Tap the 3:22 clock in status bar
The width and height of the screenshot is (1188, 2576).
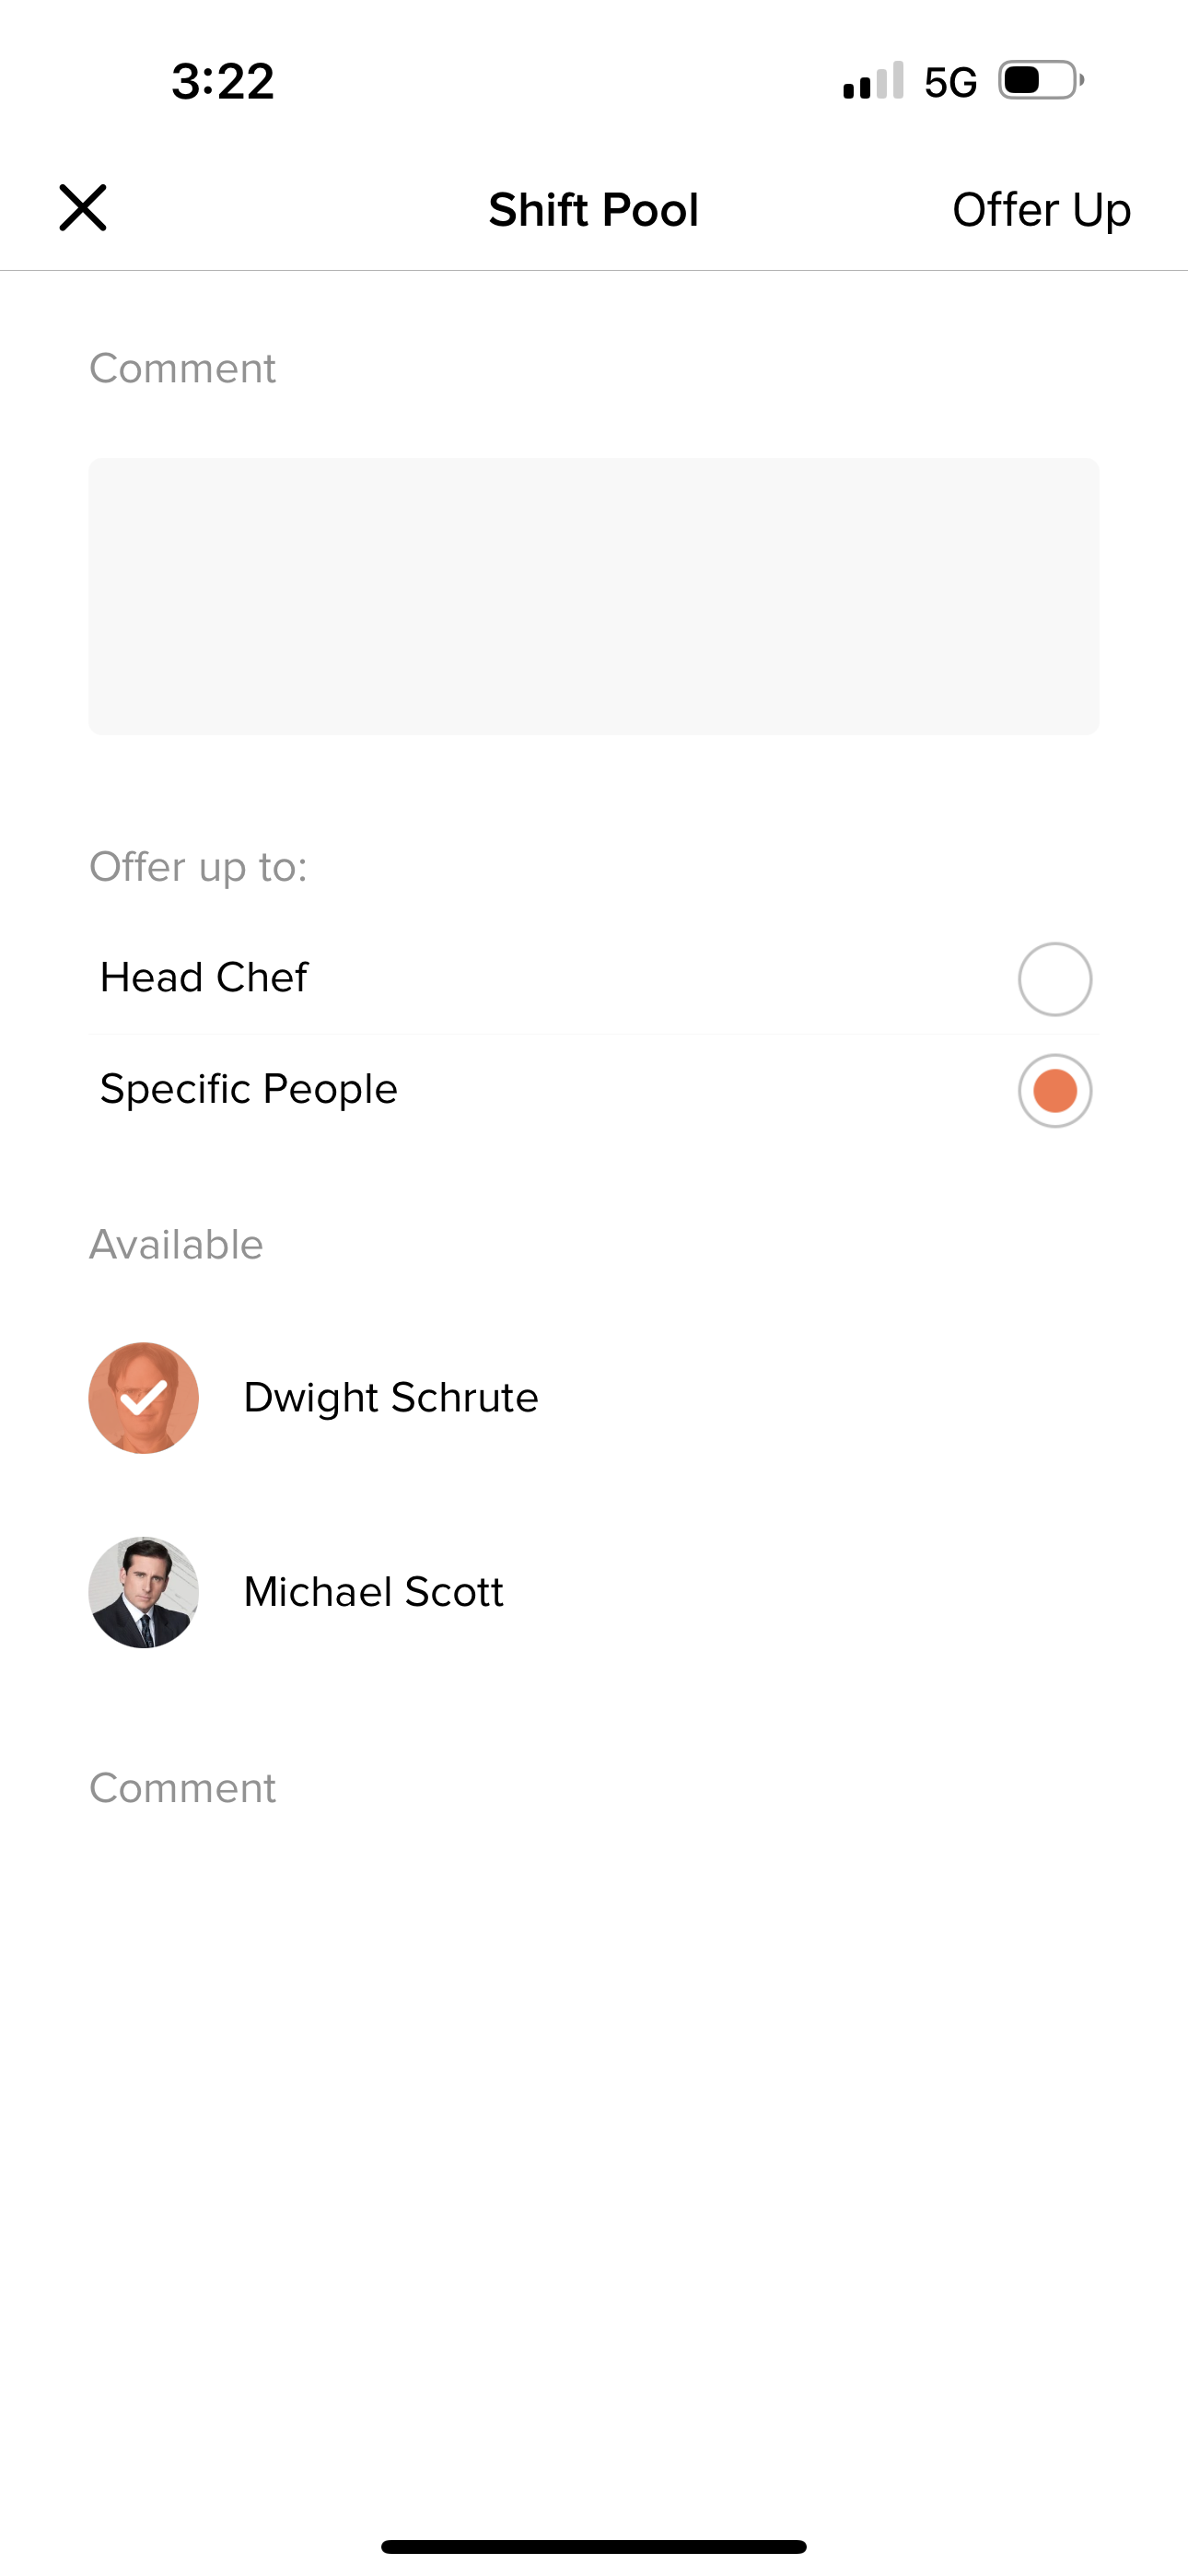click(223, 81)
